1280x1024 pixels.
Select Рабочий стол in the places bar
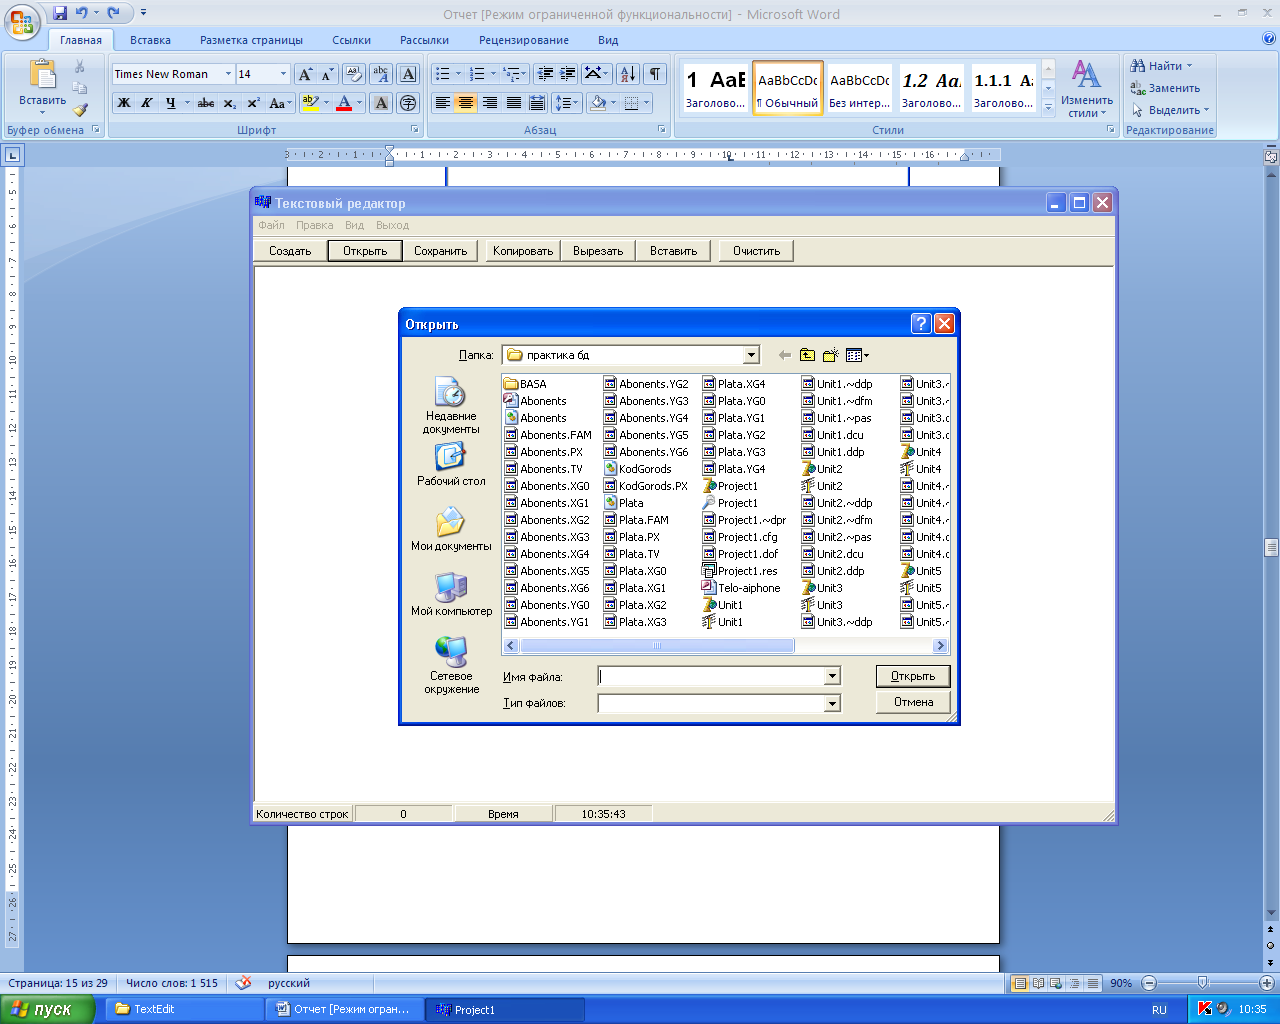(451, 464)
